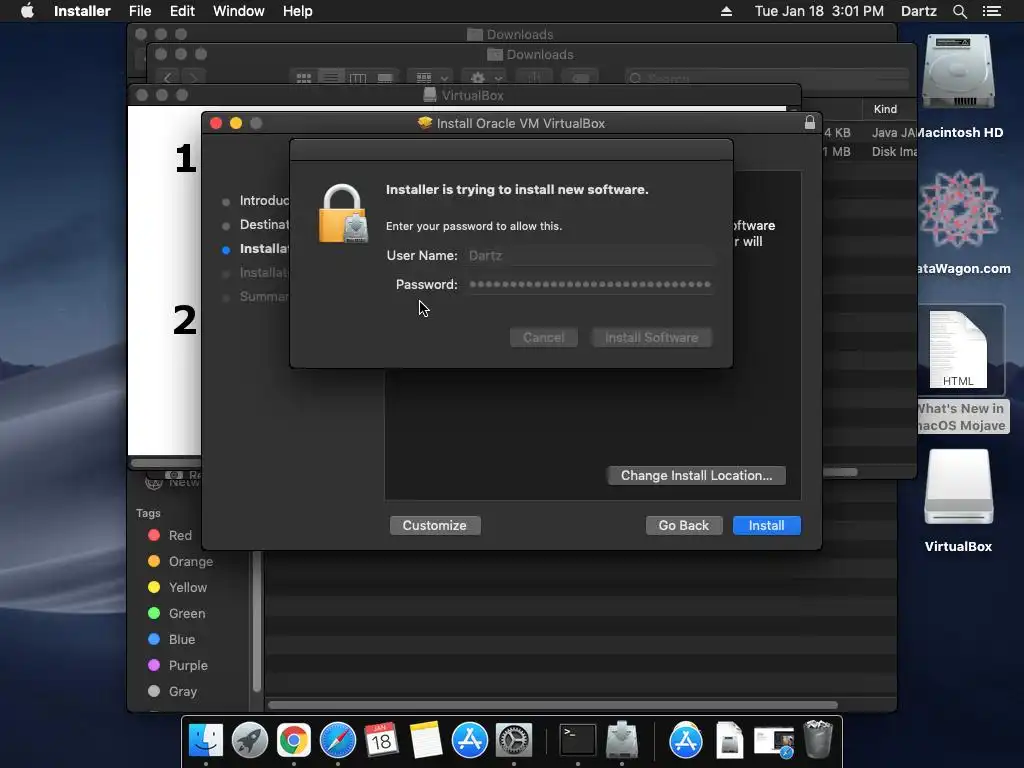Select the Introduction step in installer sidebar
Image resolution: width=1024 pixels, height=768 pixels.
tap(264, 200)
